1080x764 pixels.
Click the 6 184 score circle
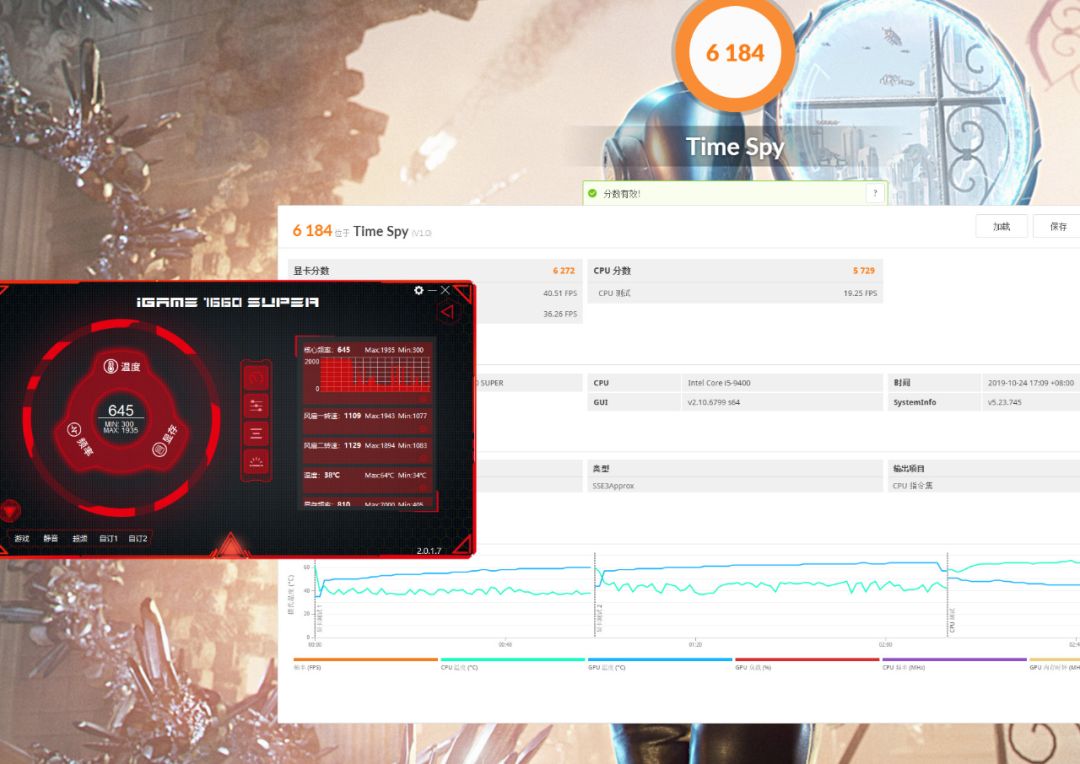pyautogui.click(x=735, y=53)
